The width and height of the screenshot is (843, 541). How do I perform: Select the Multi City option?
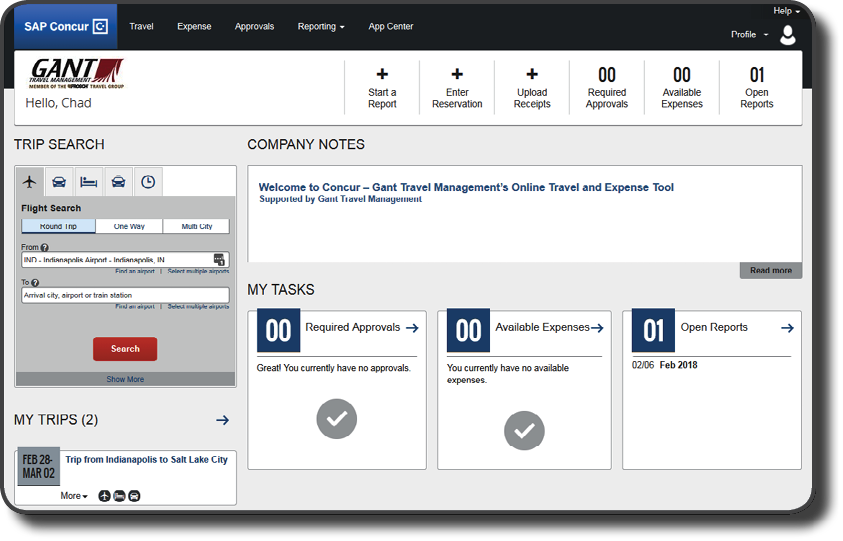(196, 226)
